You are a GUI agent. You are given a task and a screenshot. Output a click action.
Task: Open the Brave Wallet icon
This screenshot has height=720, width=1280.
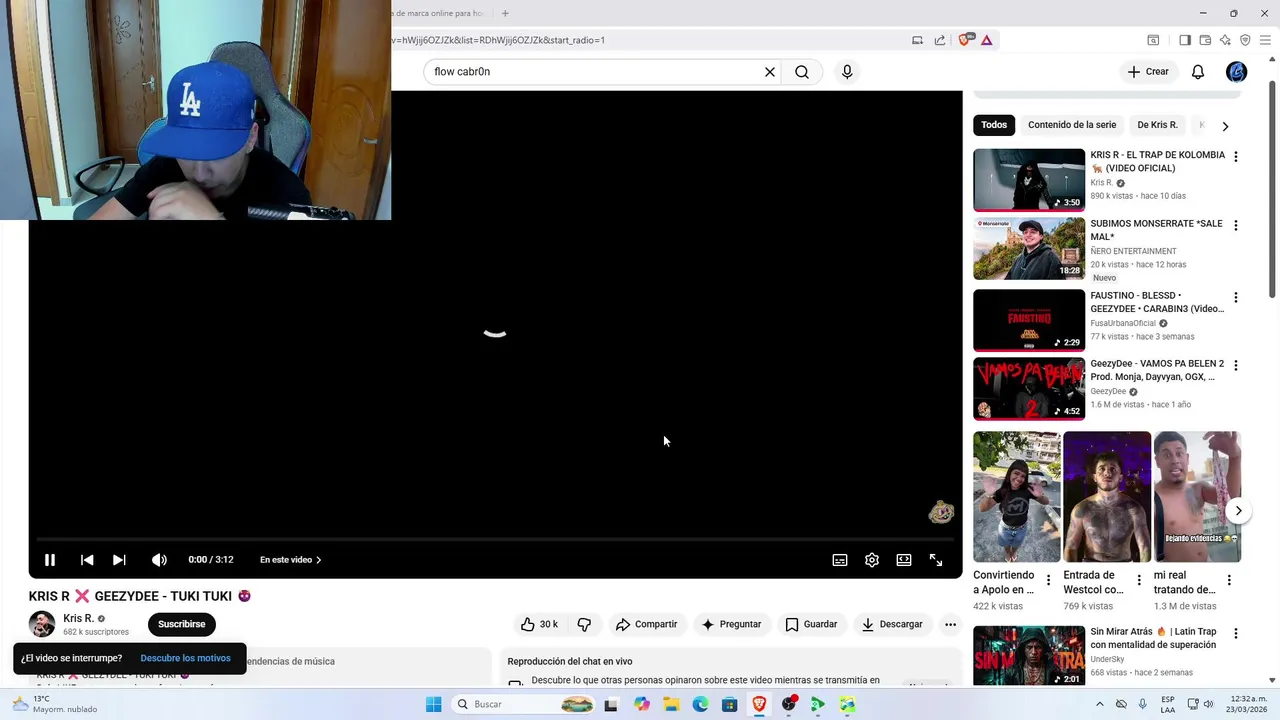[1205, 40]
